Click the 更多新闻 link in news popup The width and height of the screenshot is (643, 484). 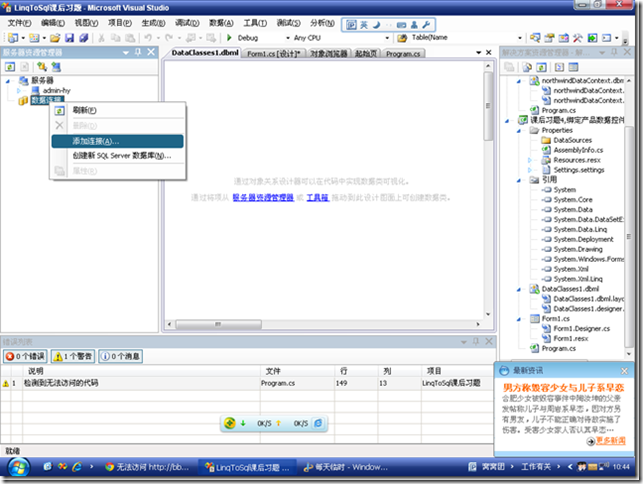611,441
